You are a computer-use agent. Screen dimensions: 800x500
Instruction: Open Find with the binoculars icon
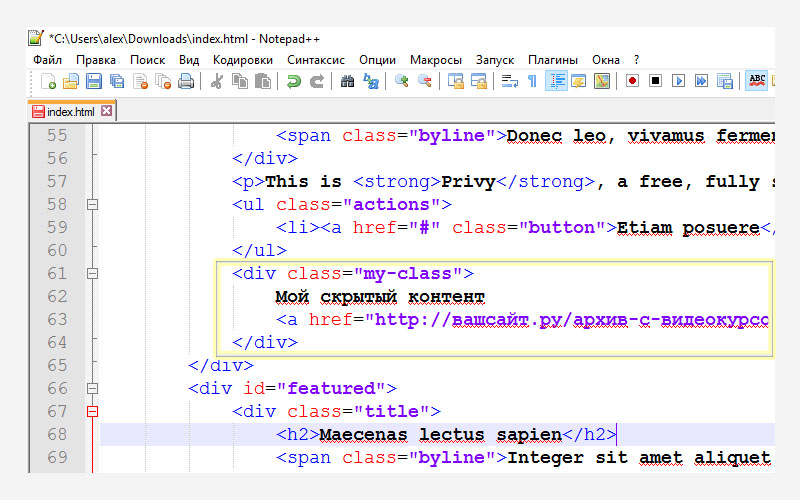click(347, 81)
